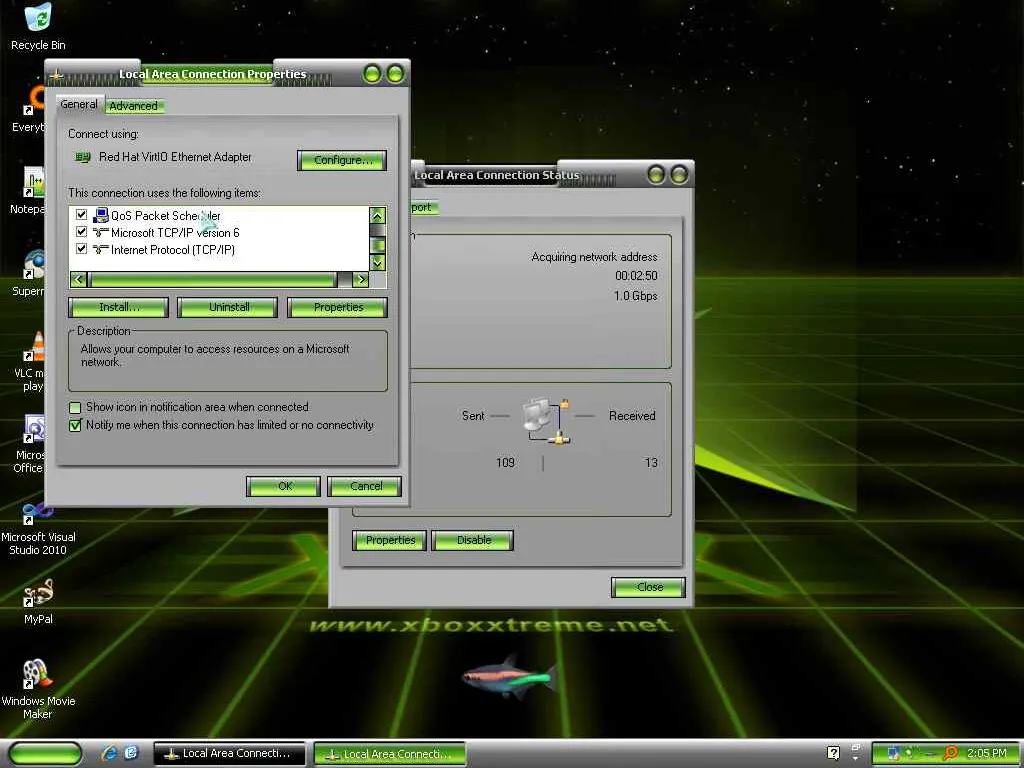
Task: Switch to first Local Area Connection taskbar button
Action: (x=230, y=754)
